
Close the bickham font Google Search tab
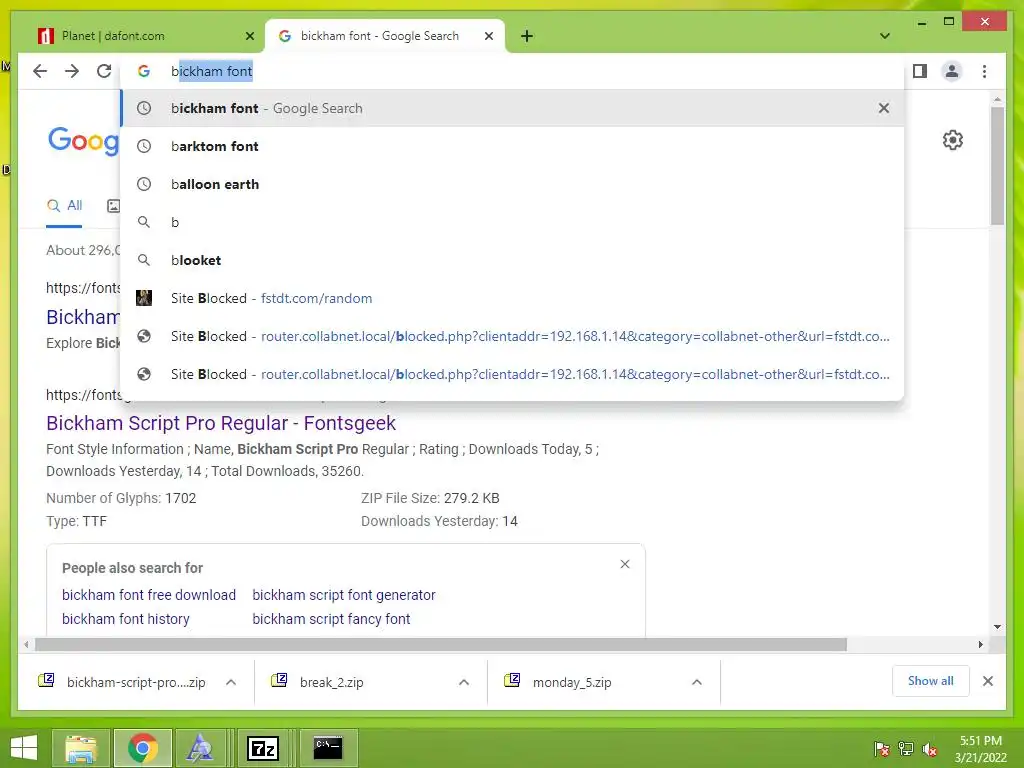tap(488, 37)
